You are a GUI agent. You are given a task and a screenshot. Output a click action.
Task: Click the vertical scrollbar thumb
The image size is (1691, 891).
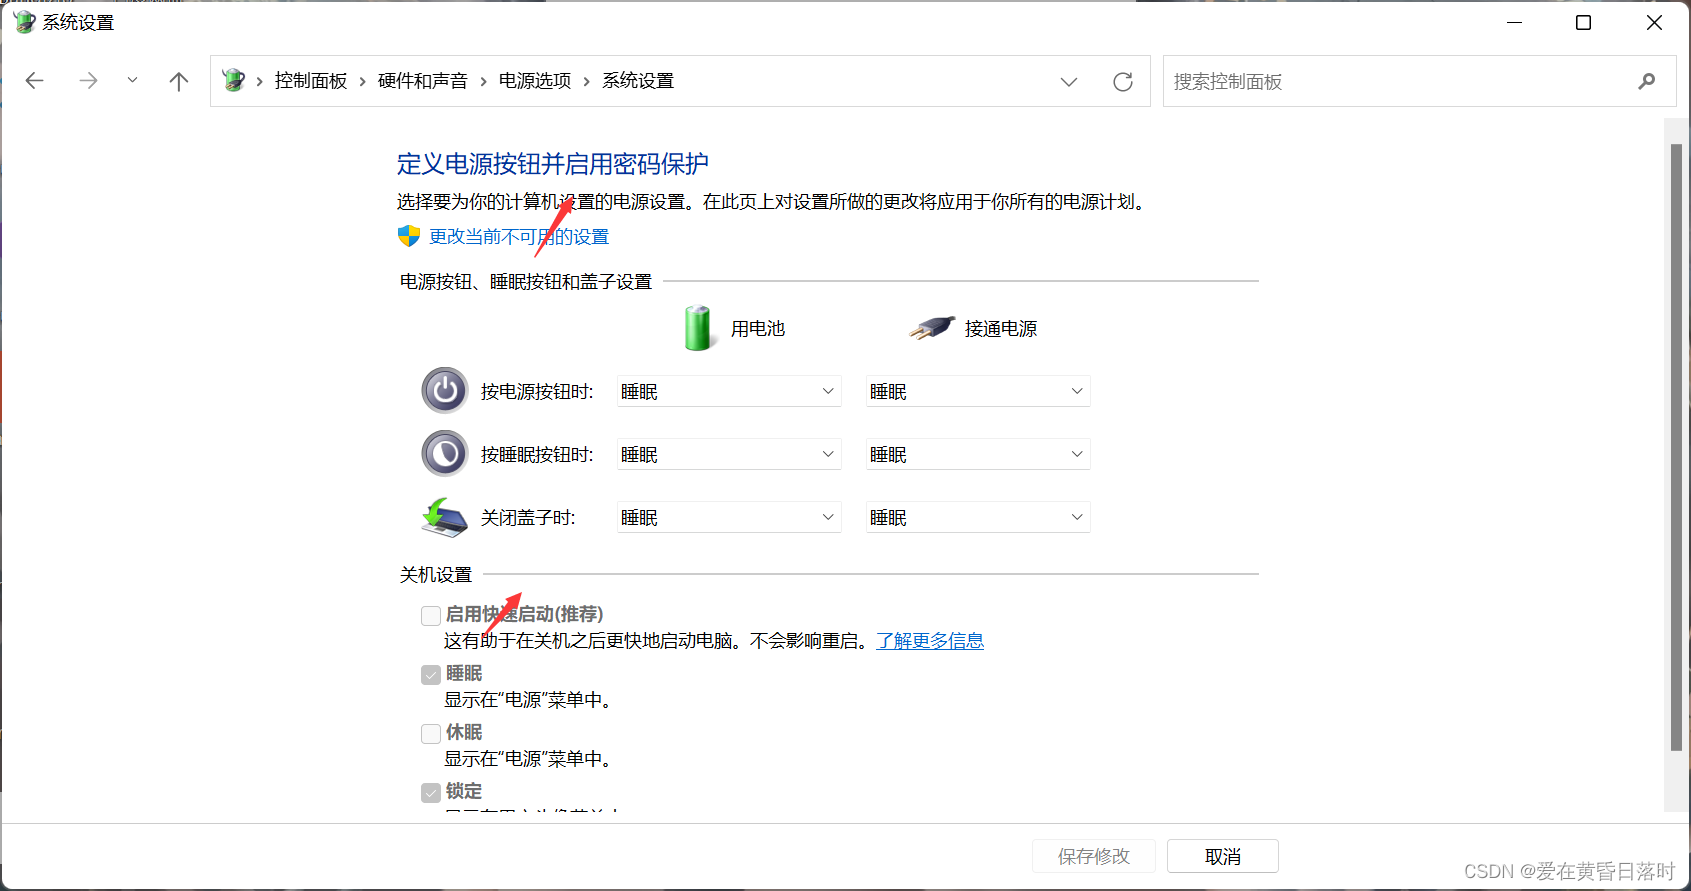click(1676, 447)
